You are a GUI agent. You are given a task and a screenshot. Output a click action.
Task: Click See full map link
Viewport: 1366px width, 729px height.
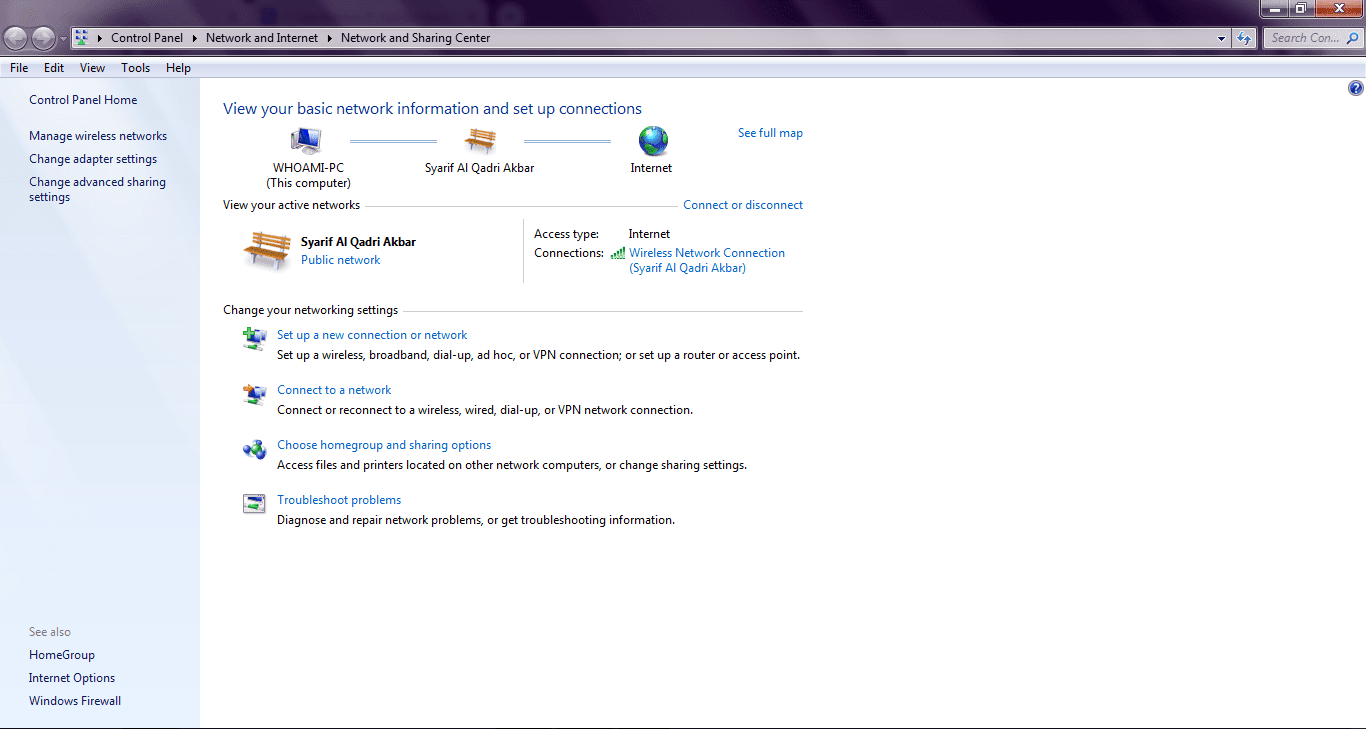[770, 133]
